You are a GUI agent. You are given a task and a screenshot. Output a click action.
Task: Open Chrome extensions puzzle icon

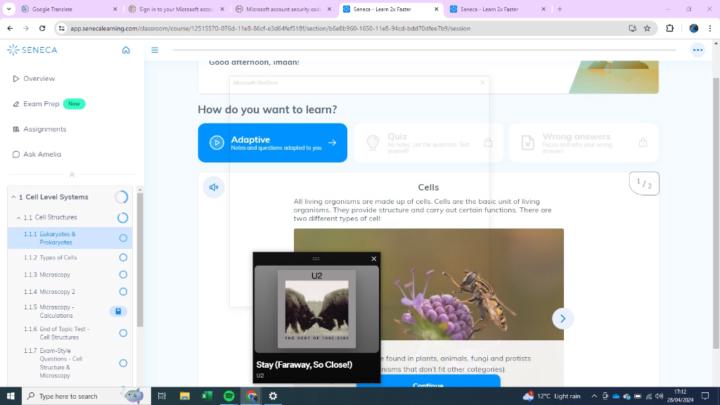tap(669, 28)
